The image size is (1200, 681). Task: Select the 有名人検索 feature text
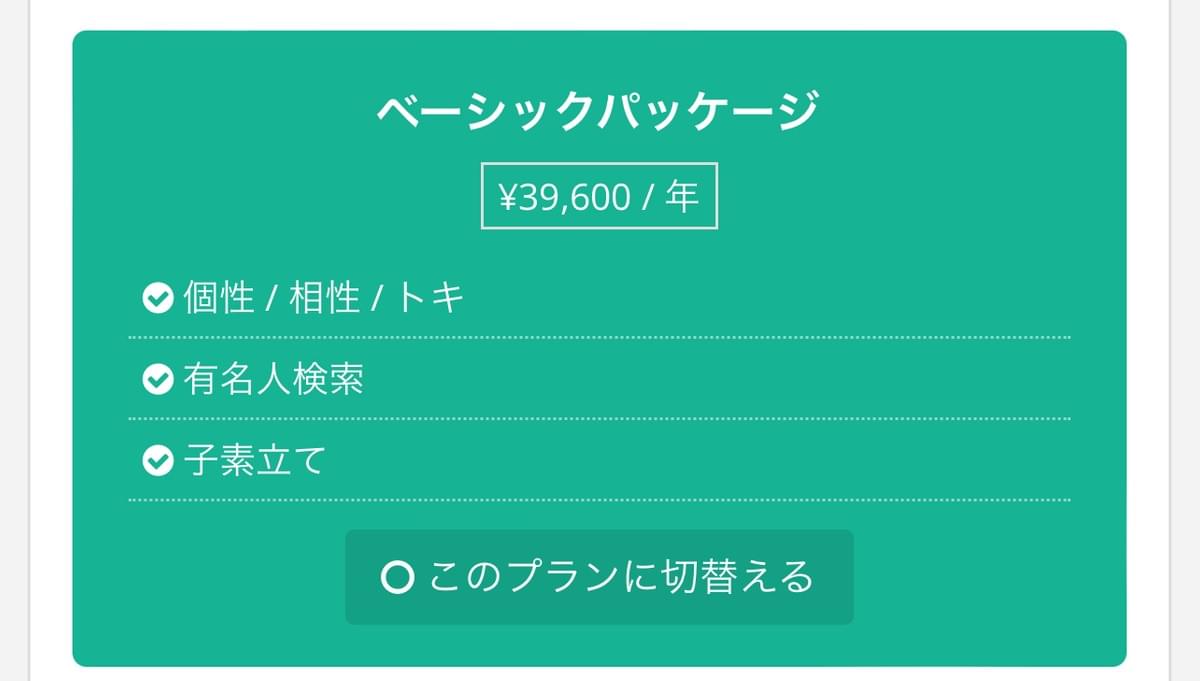pos(273,380)
